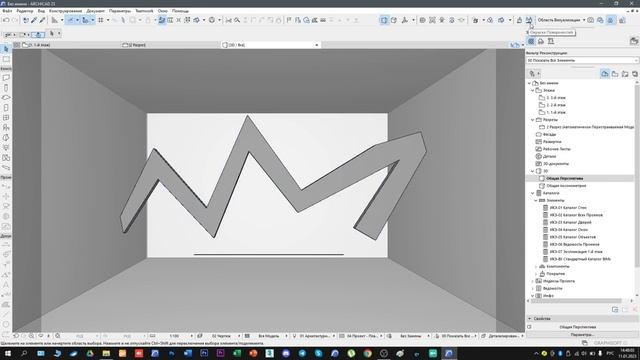Click the scissors Trim icon
640x360 pixels.
pos(228,20)
